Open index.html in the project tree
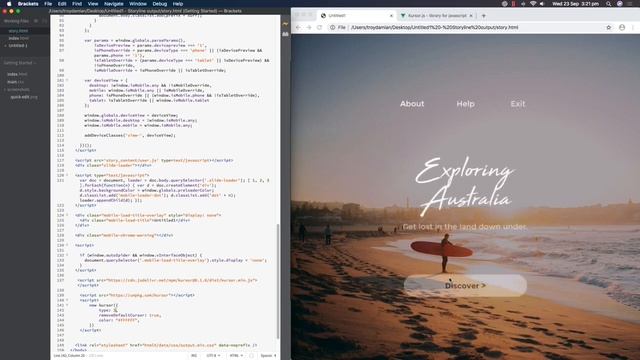The width and height of the screenshot is (640, 360). tap(17, 74)
